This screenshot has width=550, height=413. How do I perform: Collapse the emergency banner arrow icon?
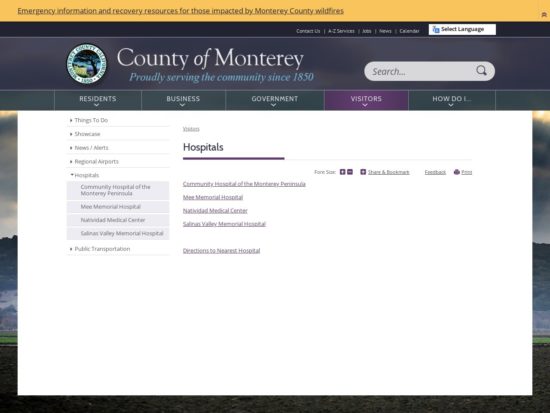[544, 15]
